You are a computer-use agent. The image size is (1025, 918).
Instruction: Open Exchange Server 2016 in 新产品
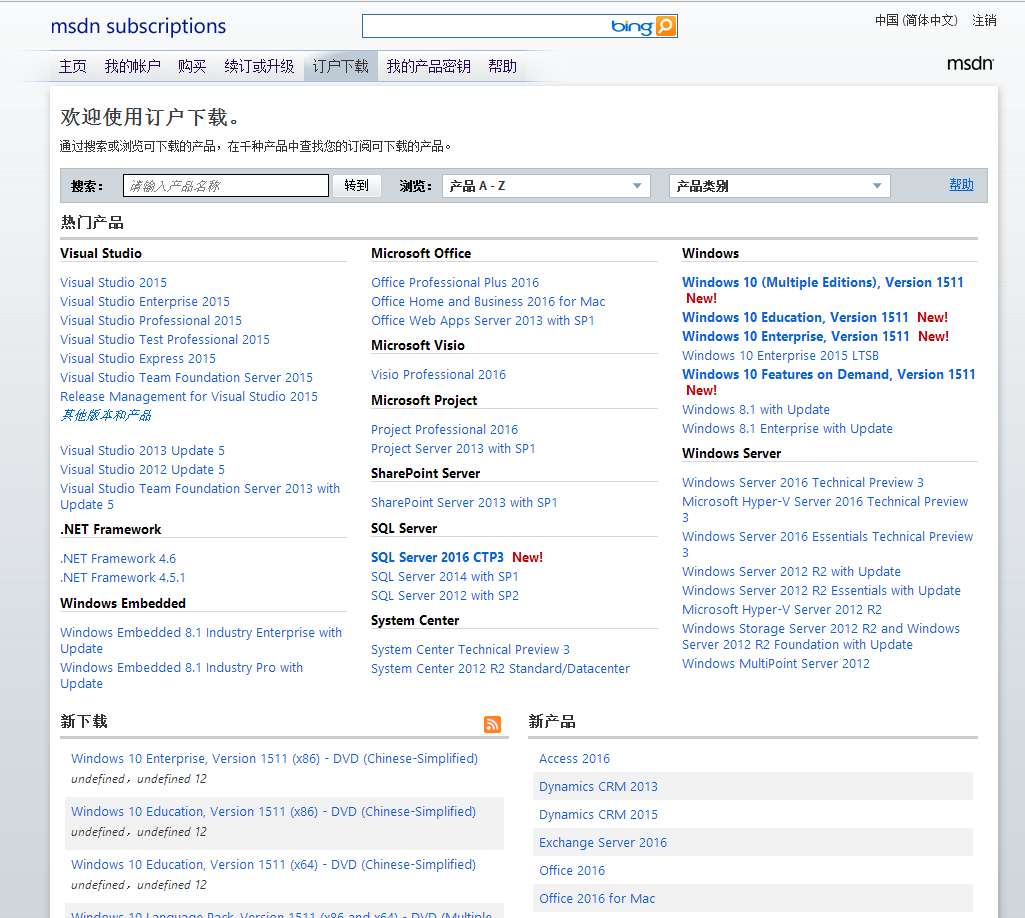(x=603, y=843)
